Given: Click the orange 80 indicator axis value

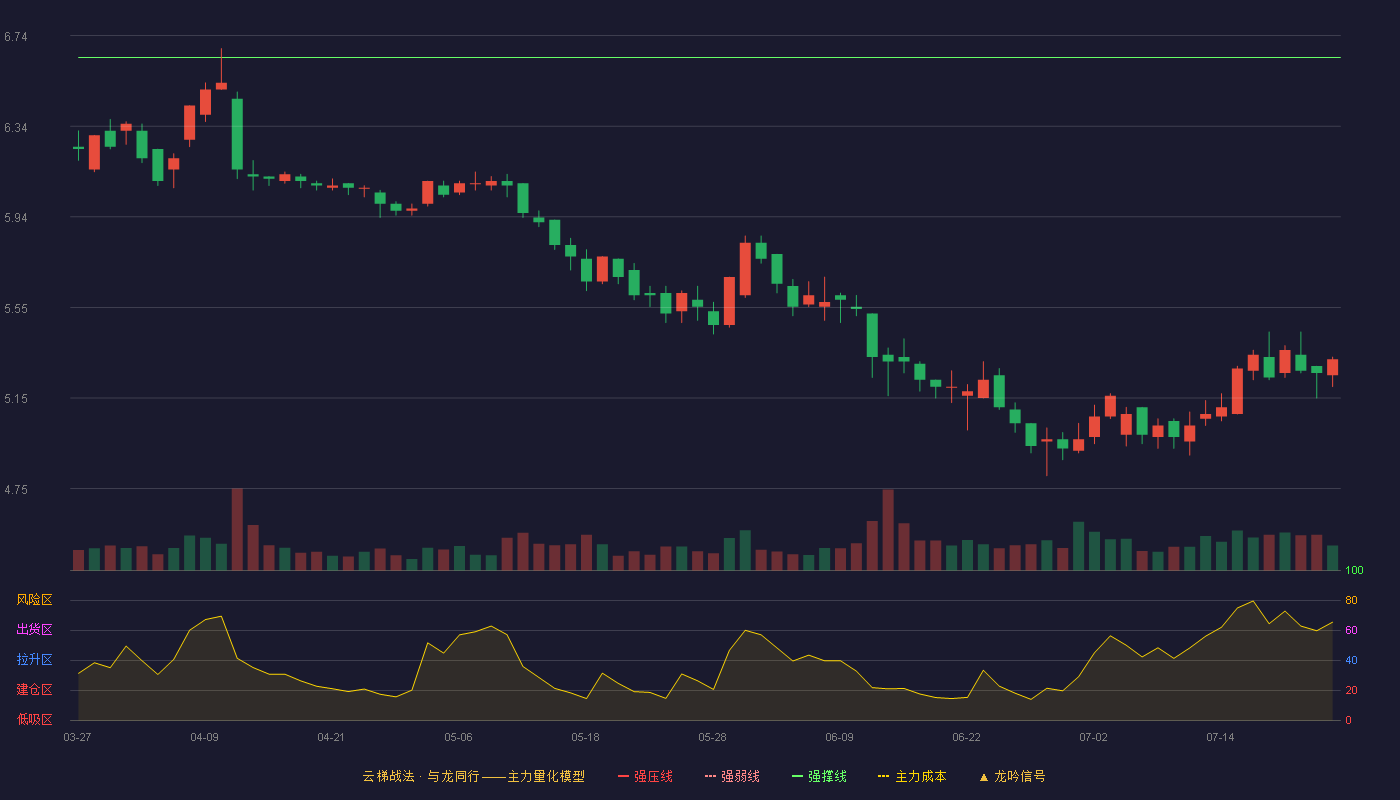Looking at the screenshot, I should point(1351,600).
